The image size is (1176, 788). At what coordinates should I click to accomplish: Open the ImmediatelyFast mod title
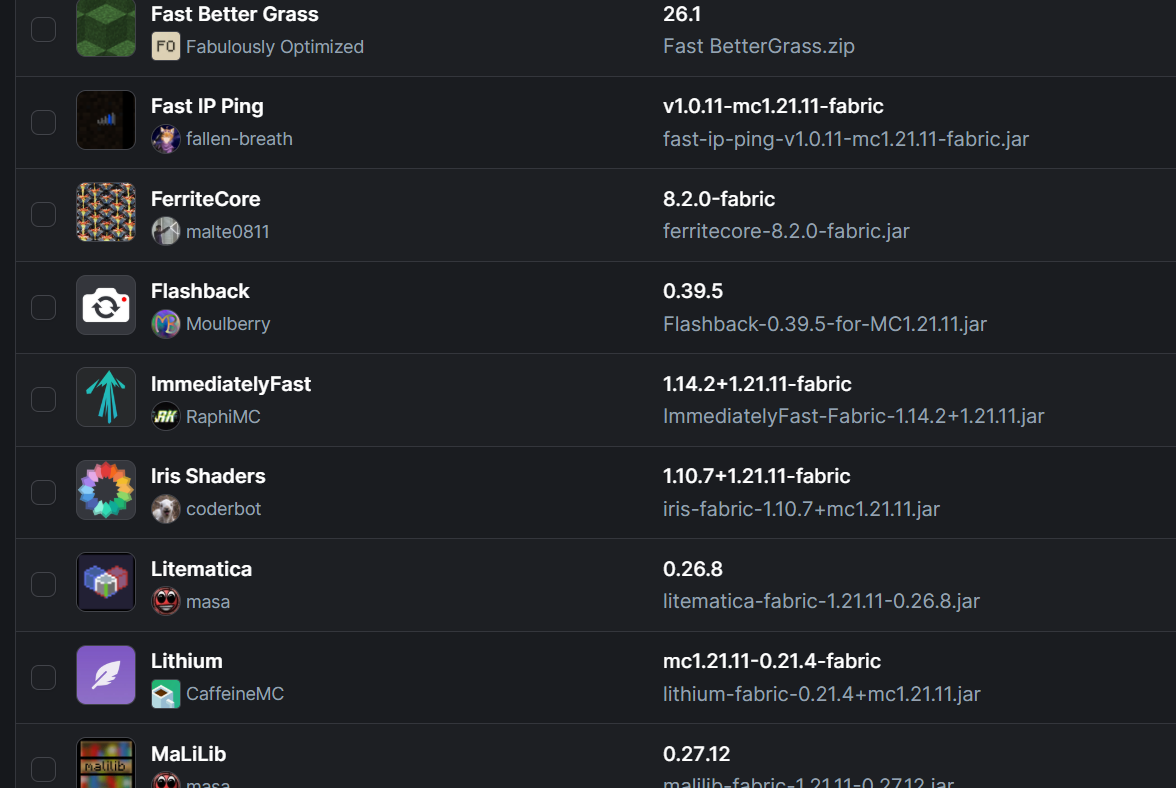tap(231, 384)
